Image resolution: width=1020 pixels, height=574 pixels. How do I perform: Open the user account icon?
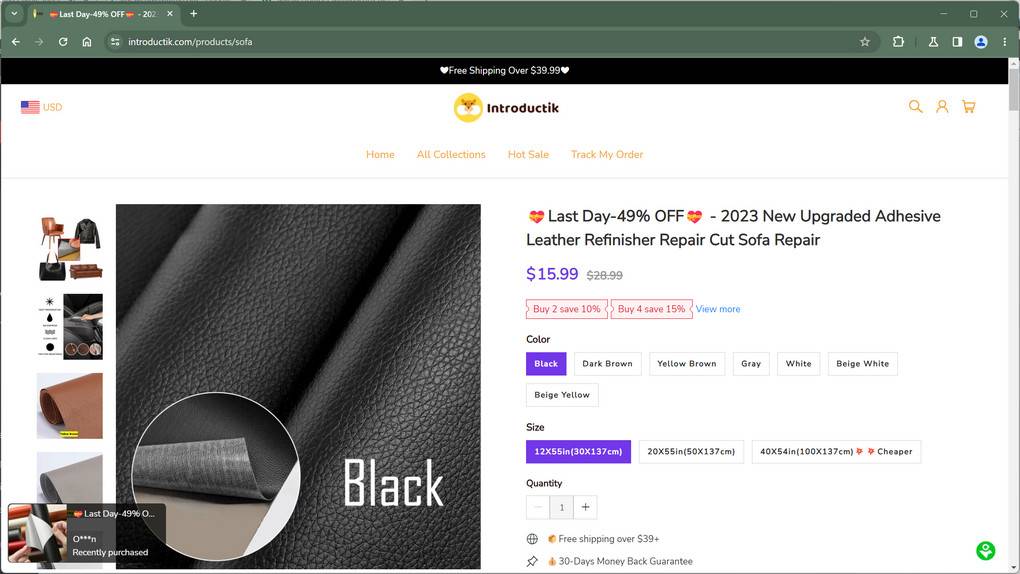point(942,107)
